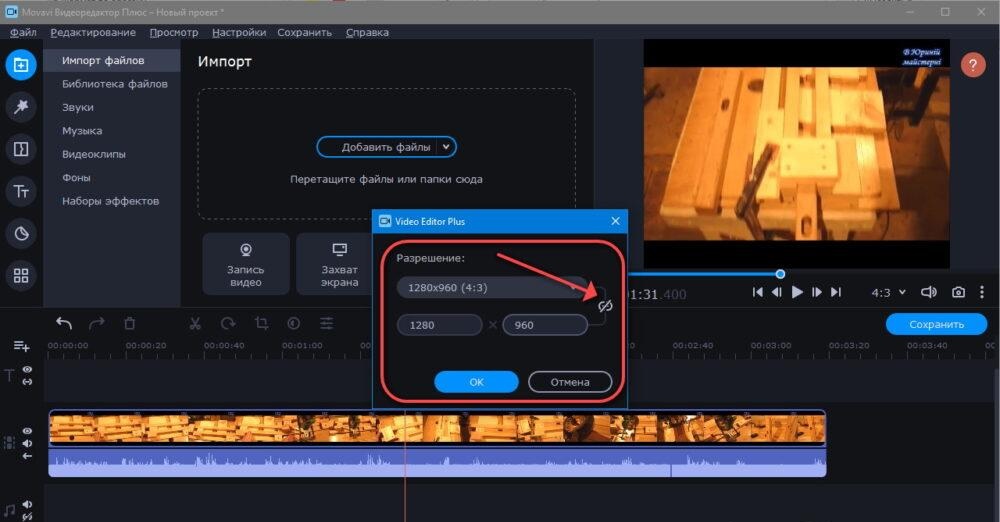Click the Stickers clock-shaped sidebar icon
The height and width of the screenshot is (522, 1000).
pos(20,233)
